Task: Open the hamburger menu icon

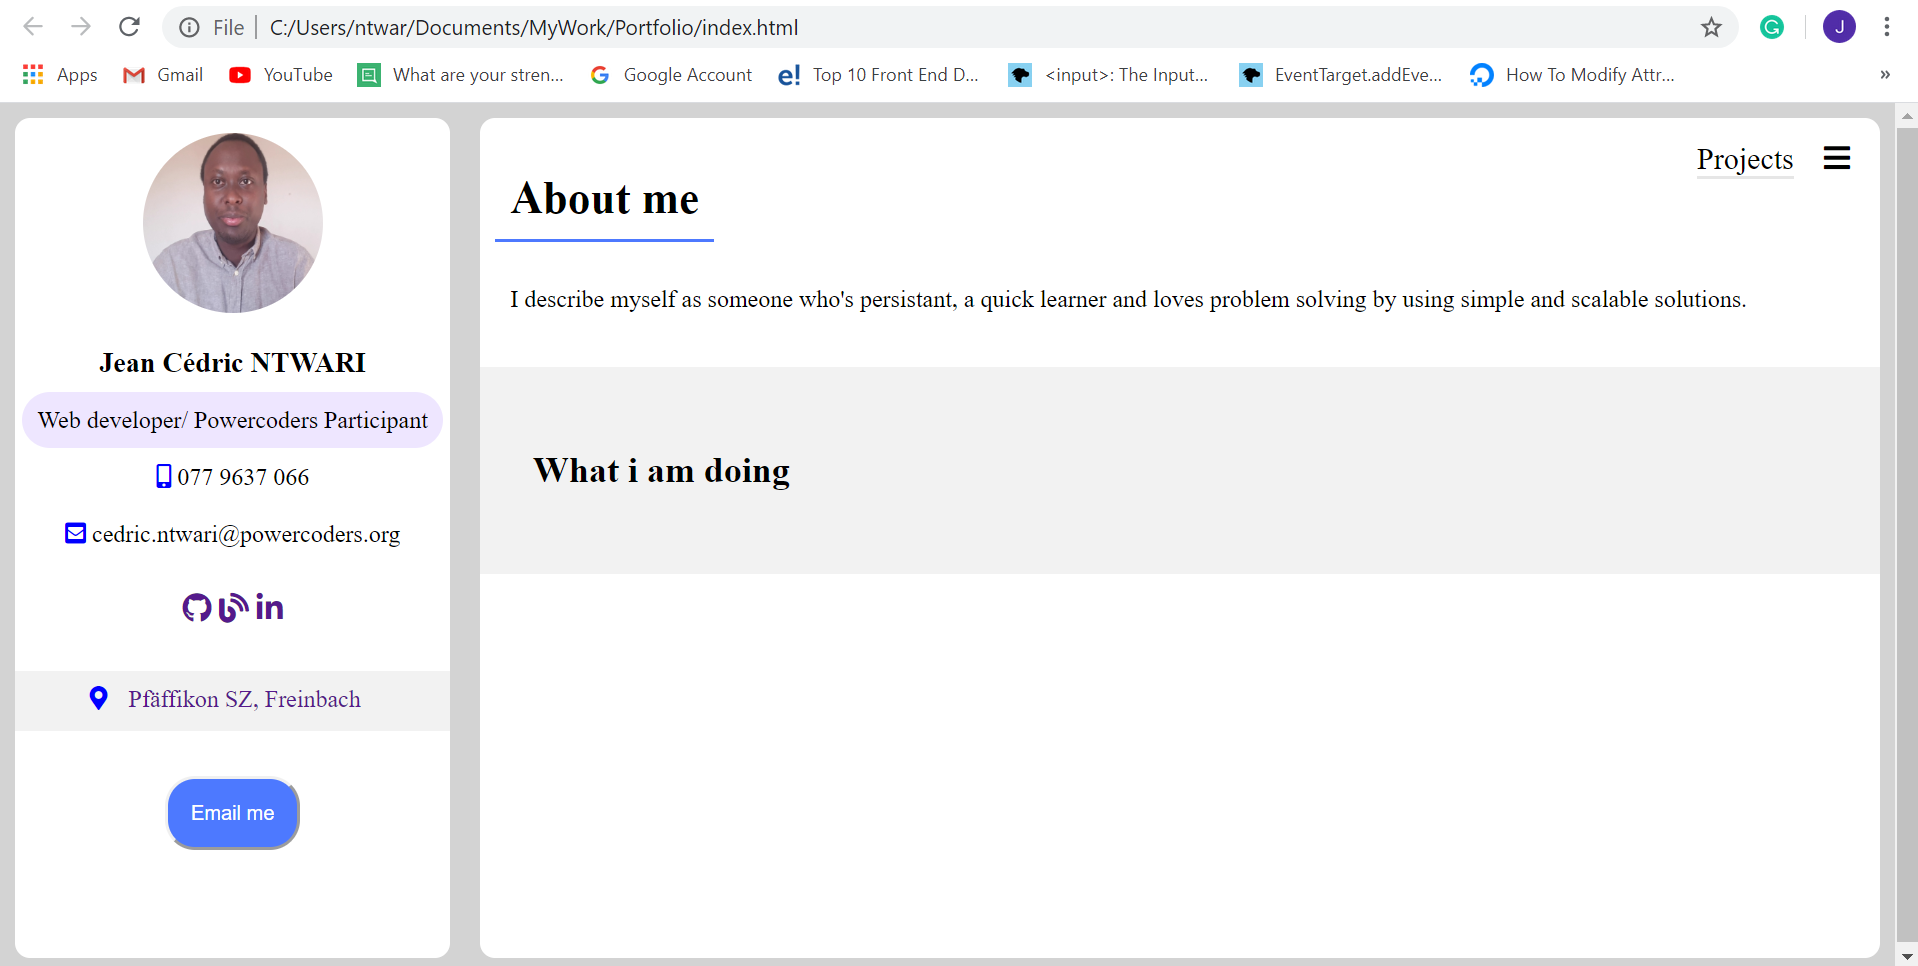Action: point(1836,158)
